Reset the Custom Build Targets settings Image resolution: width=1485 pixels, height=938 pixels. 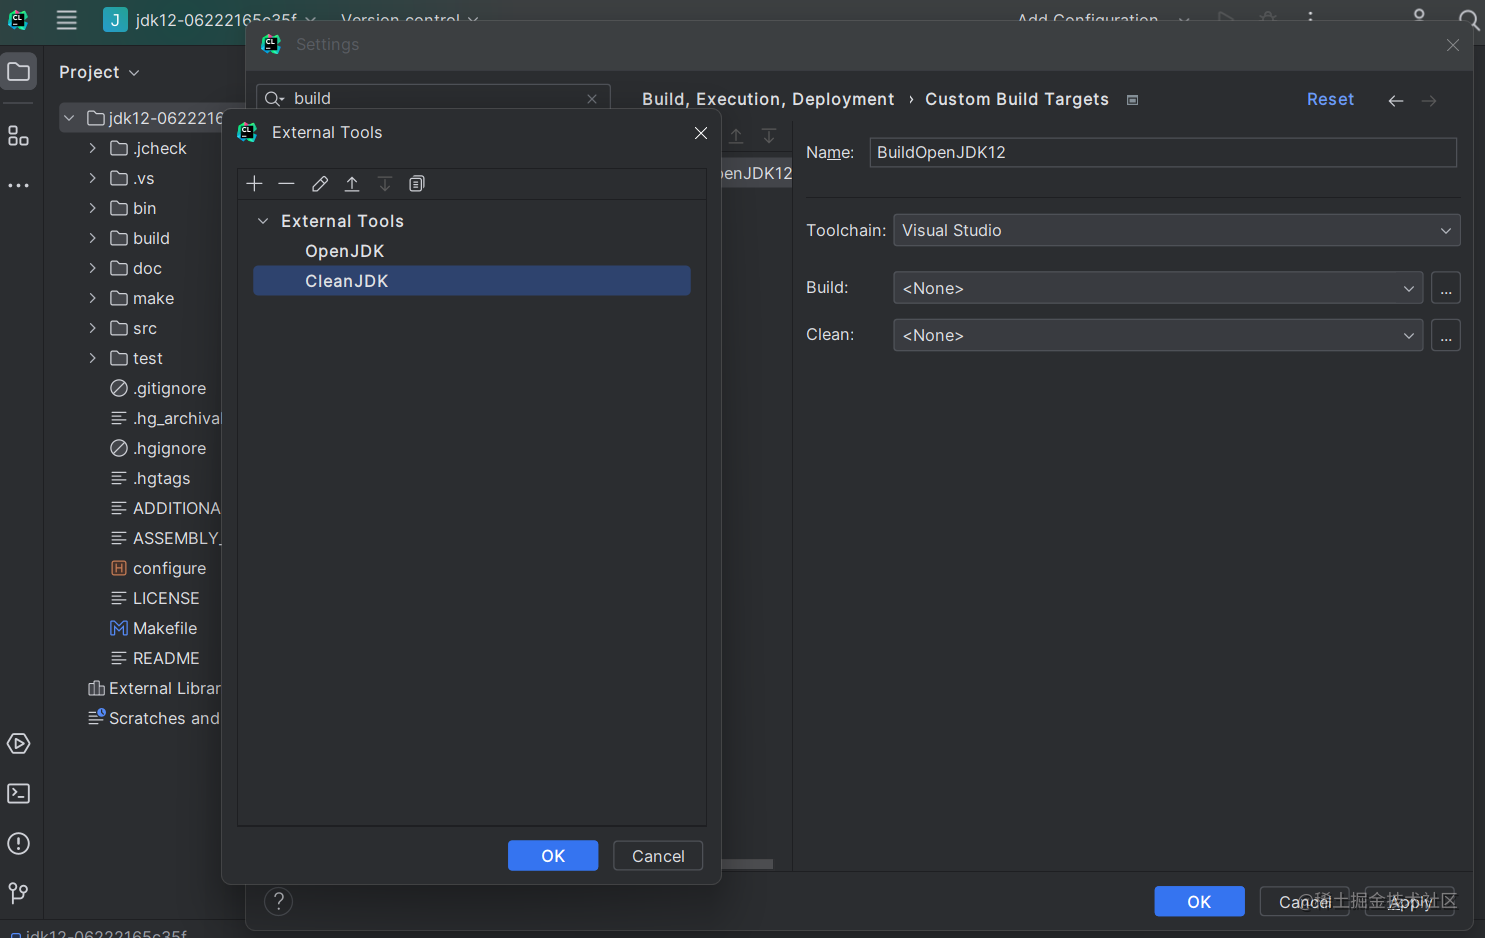[x=1330, y=99]
